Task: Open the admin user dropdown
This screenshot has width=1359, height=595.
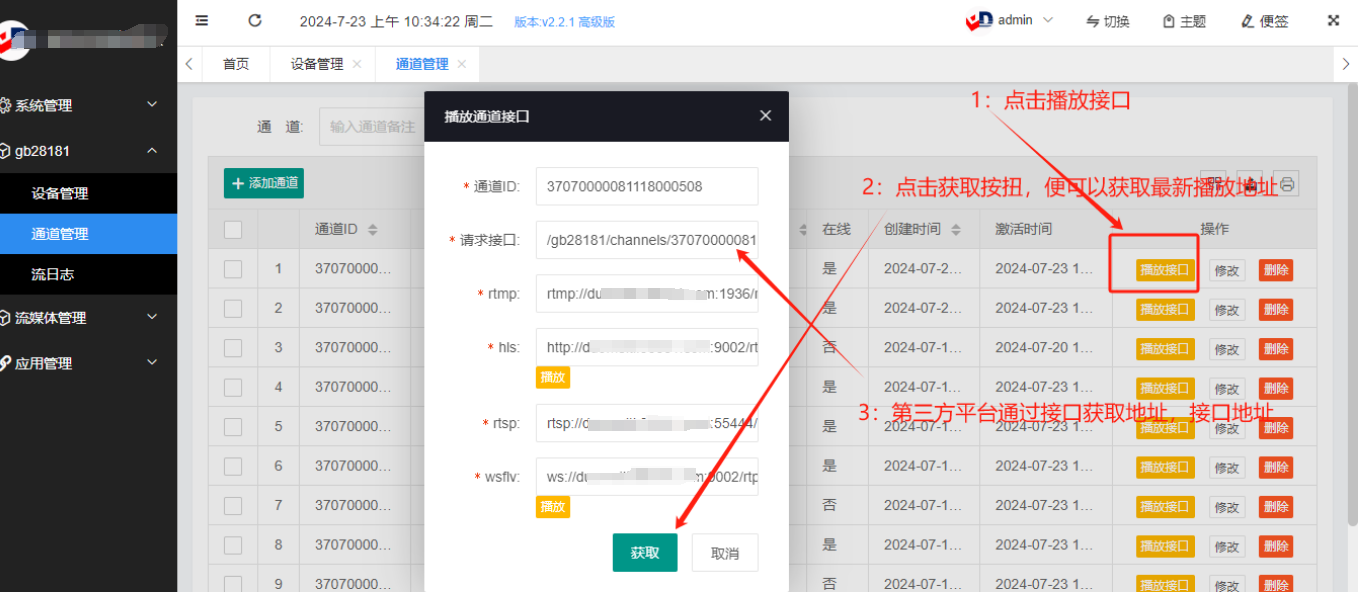Action: (1010, 20)
